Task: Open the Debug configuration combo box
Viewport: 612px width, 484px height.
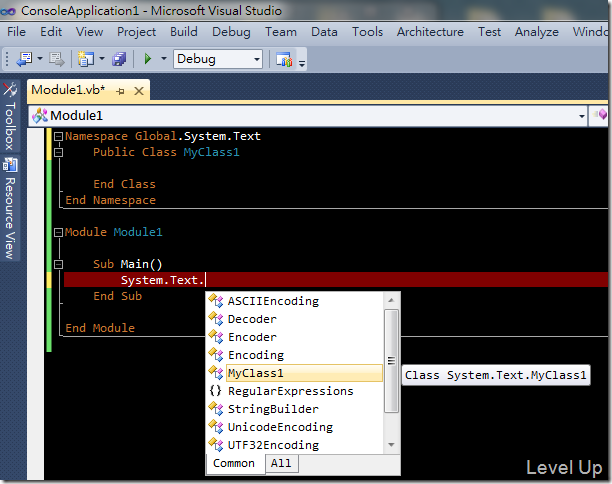Action: tap(218, 59)
